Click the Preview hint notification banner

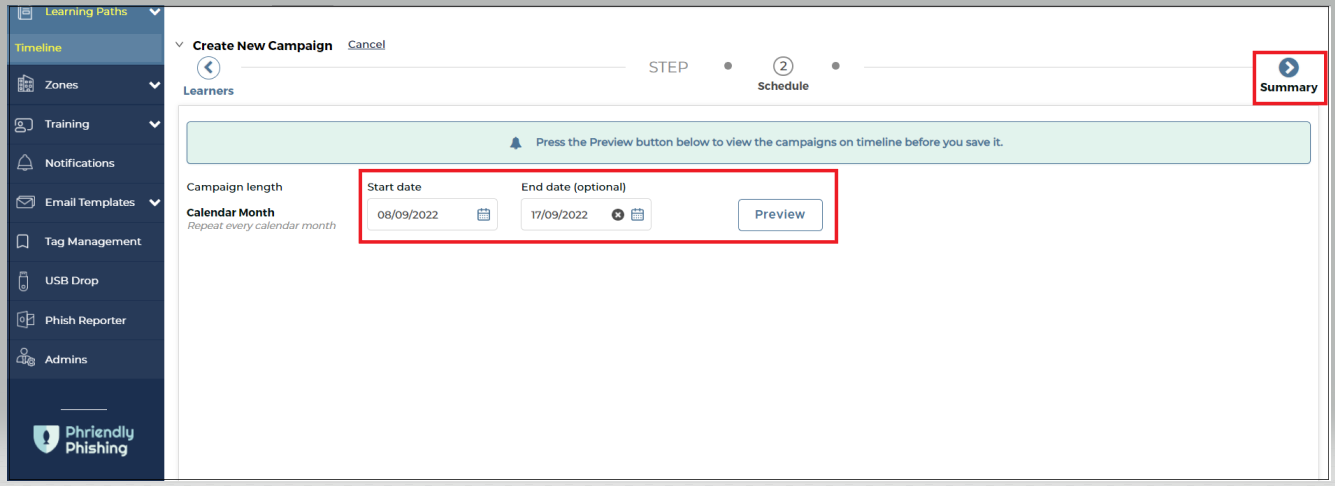(748, 143)
